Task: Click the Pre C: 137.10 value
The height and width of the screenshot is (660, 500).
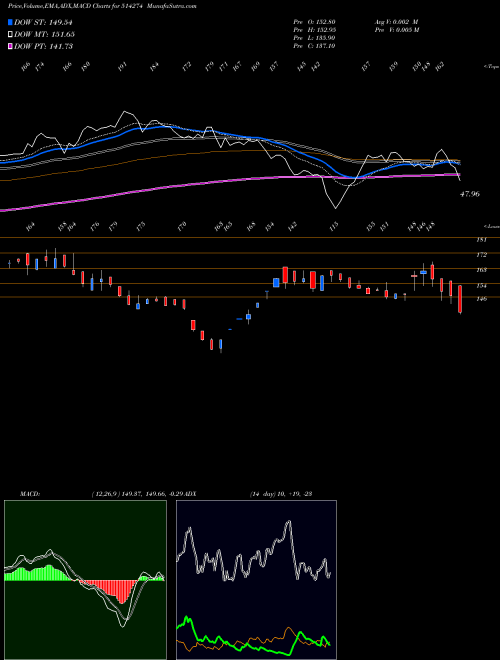Action: tap(314, 46)
